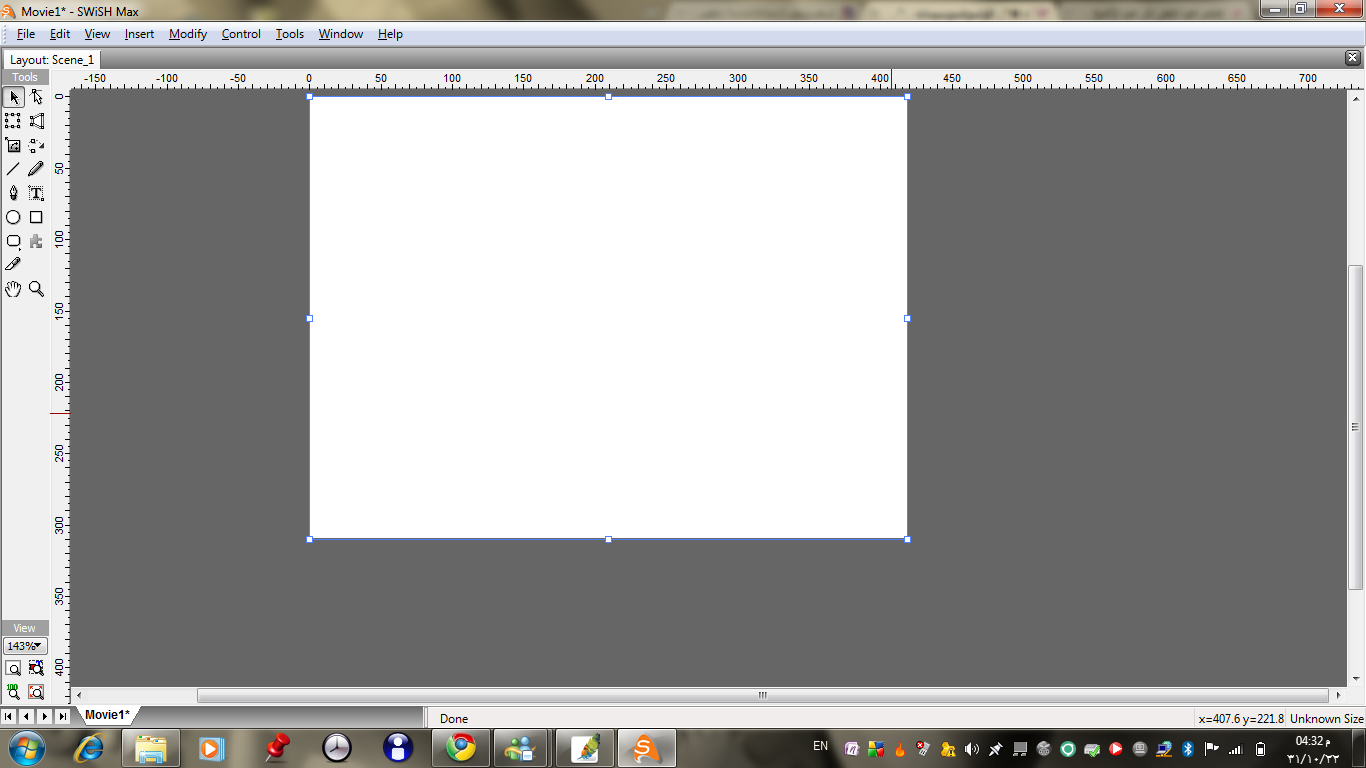Select the Line drawing tool
The image size is (1366, 768).
tap(13, 169)
